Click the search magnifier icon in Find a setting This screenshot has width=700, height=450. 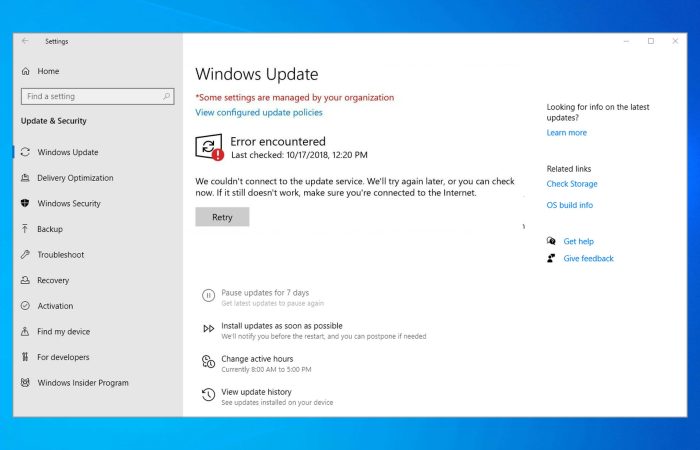pyautogui.click(x=167, y=96)
